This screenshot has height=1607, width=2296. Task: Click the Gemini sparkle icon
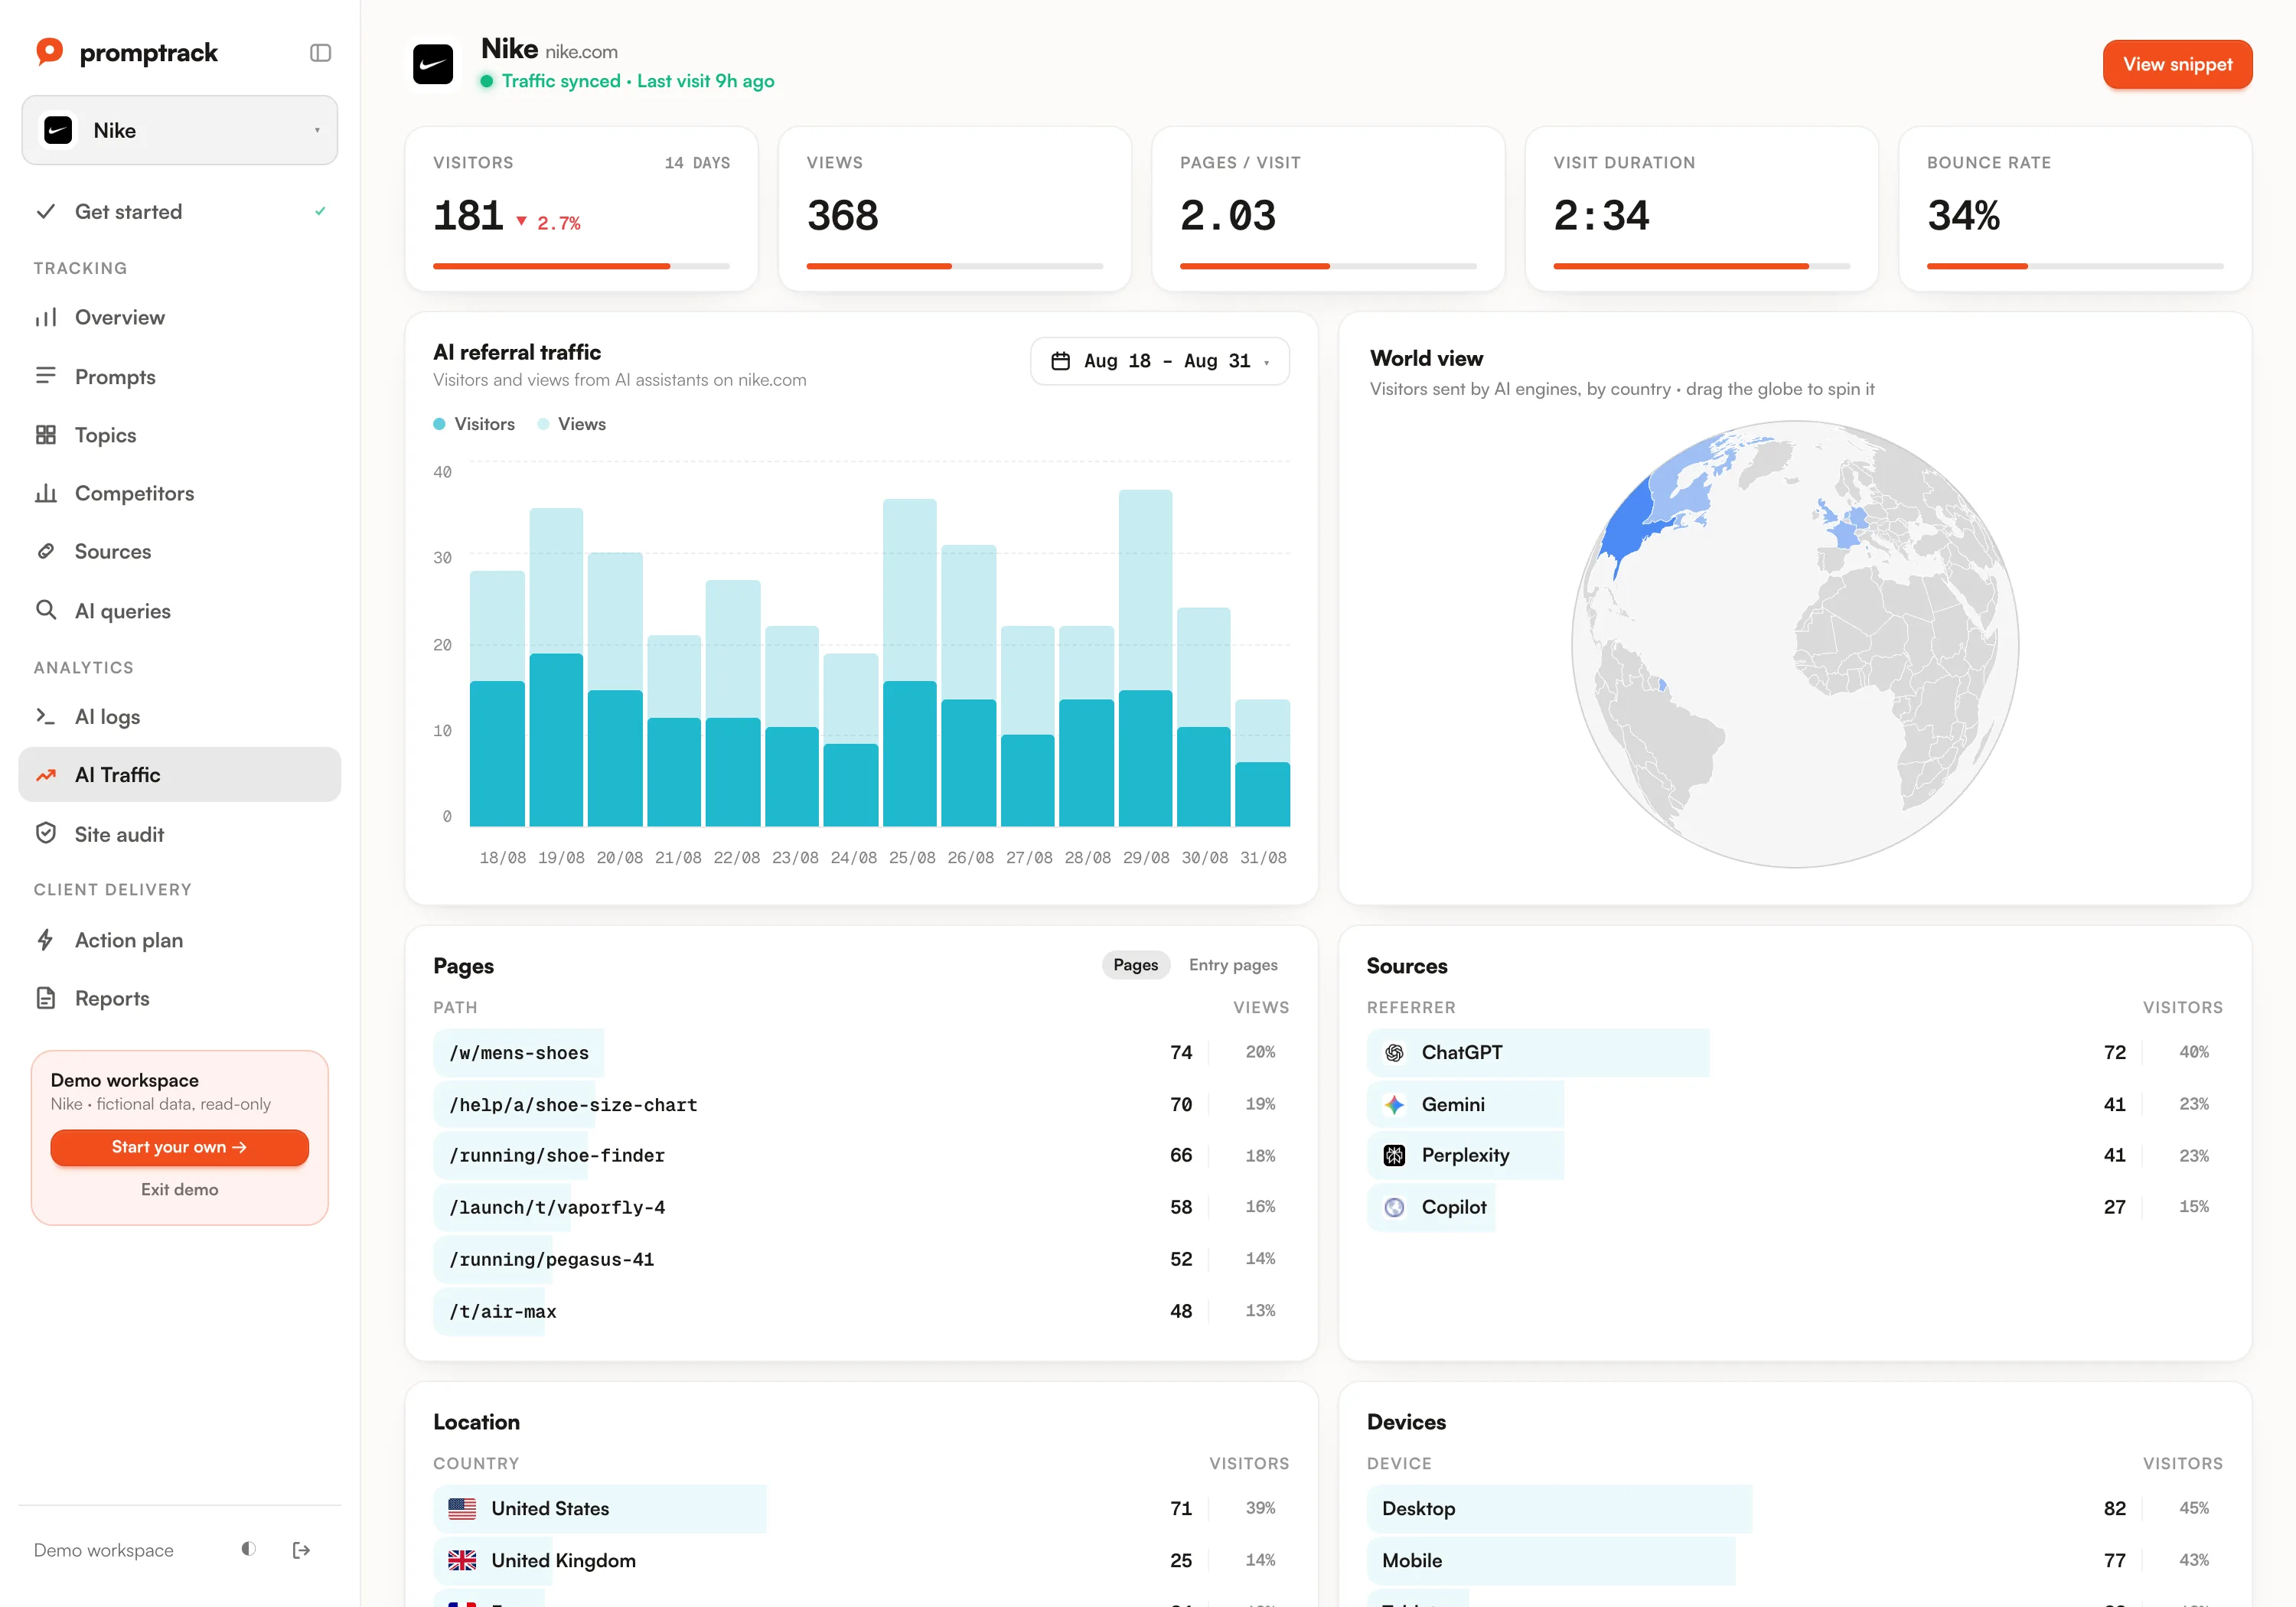(x=1394, y=1105)
